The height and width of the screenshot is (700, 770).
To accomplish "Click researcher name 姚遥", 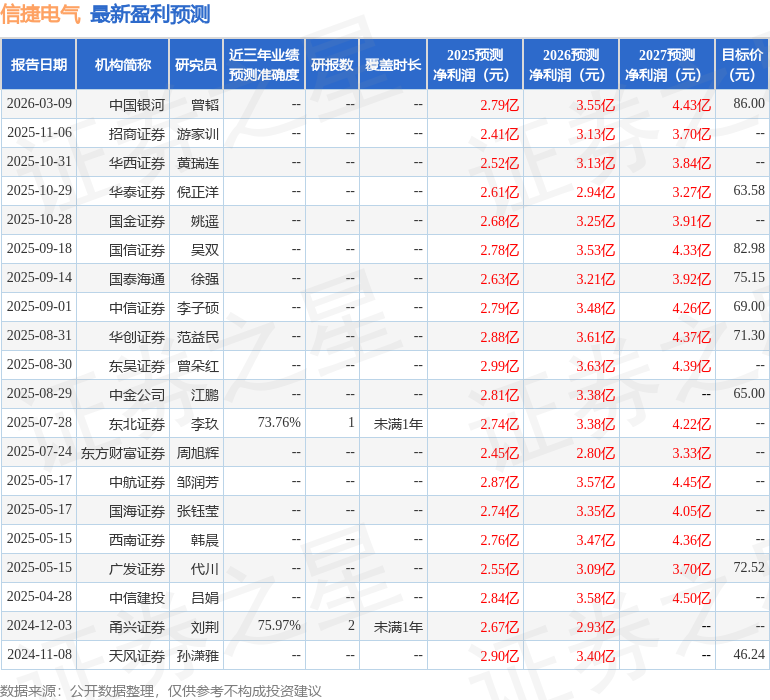I will click(205, 221).
